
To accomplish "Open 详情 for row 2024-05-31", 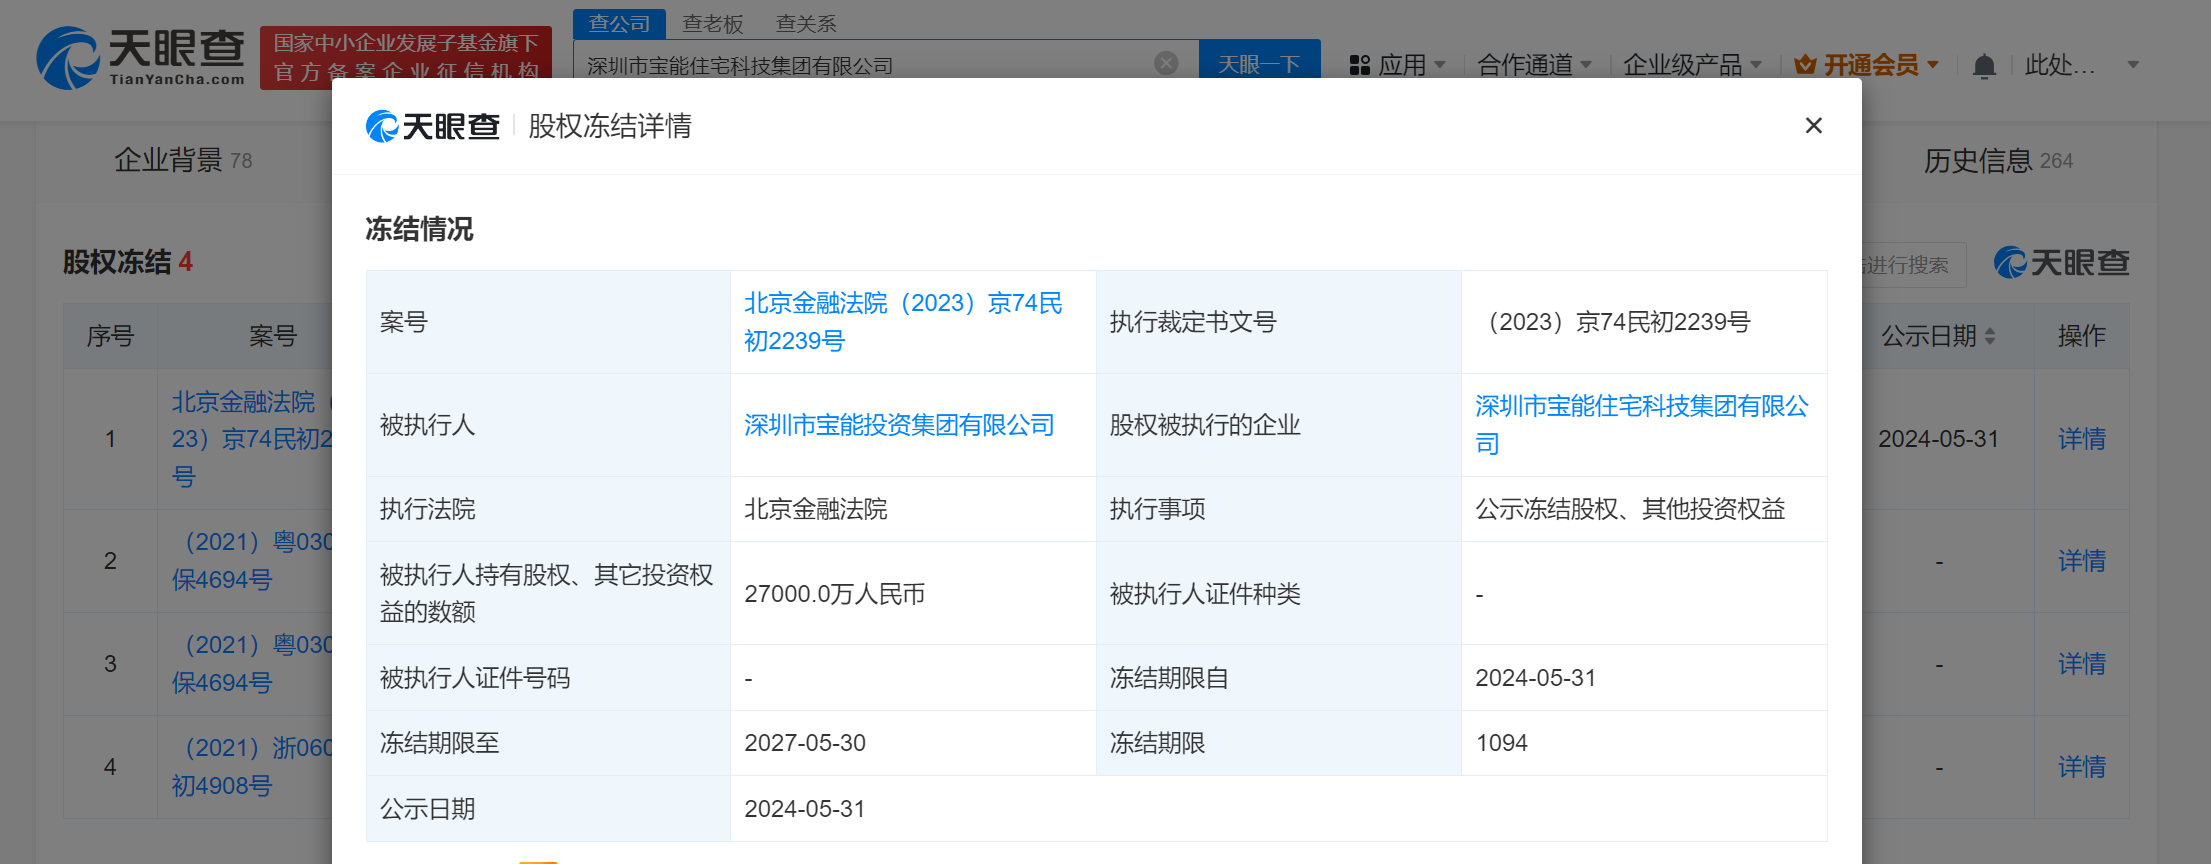I will coord(2082,439).
